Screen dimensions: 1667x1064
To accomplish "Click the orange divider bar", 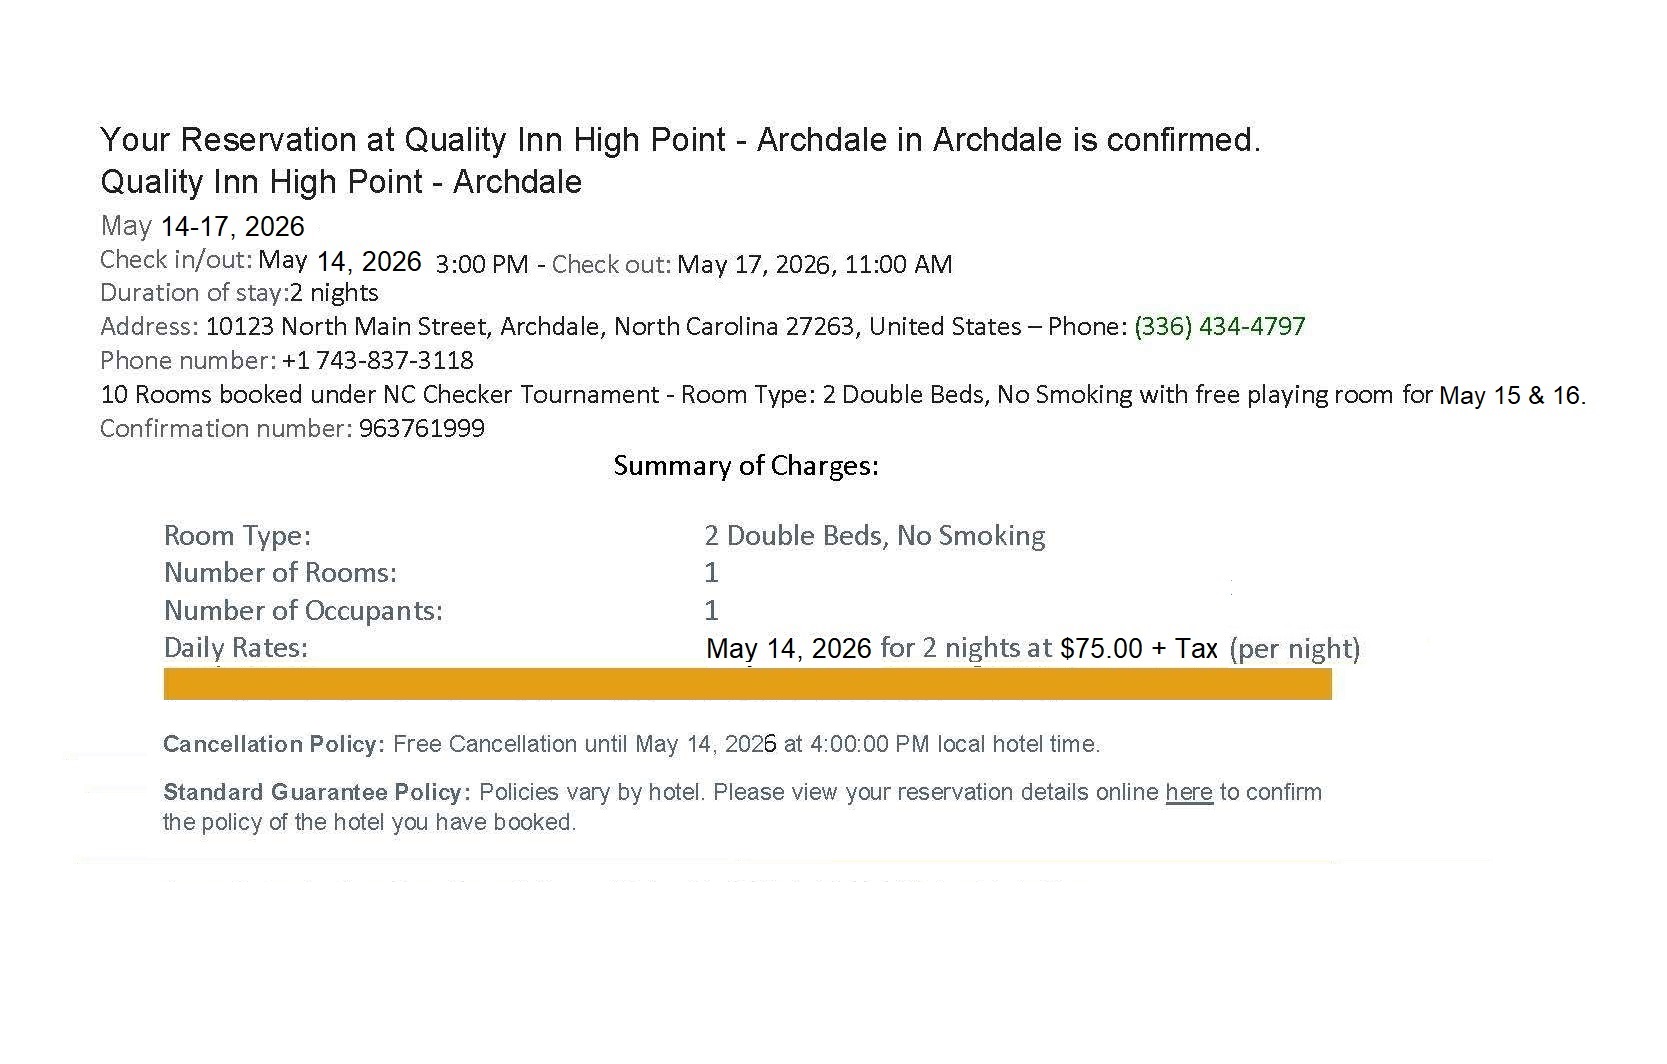I will 747,685.
